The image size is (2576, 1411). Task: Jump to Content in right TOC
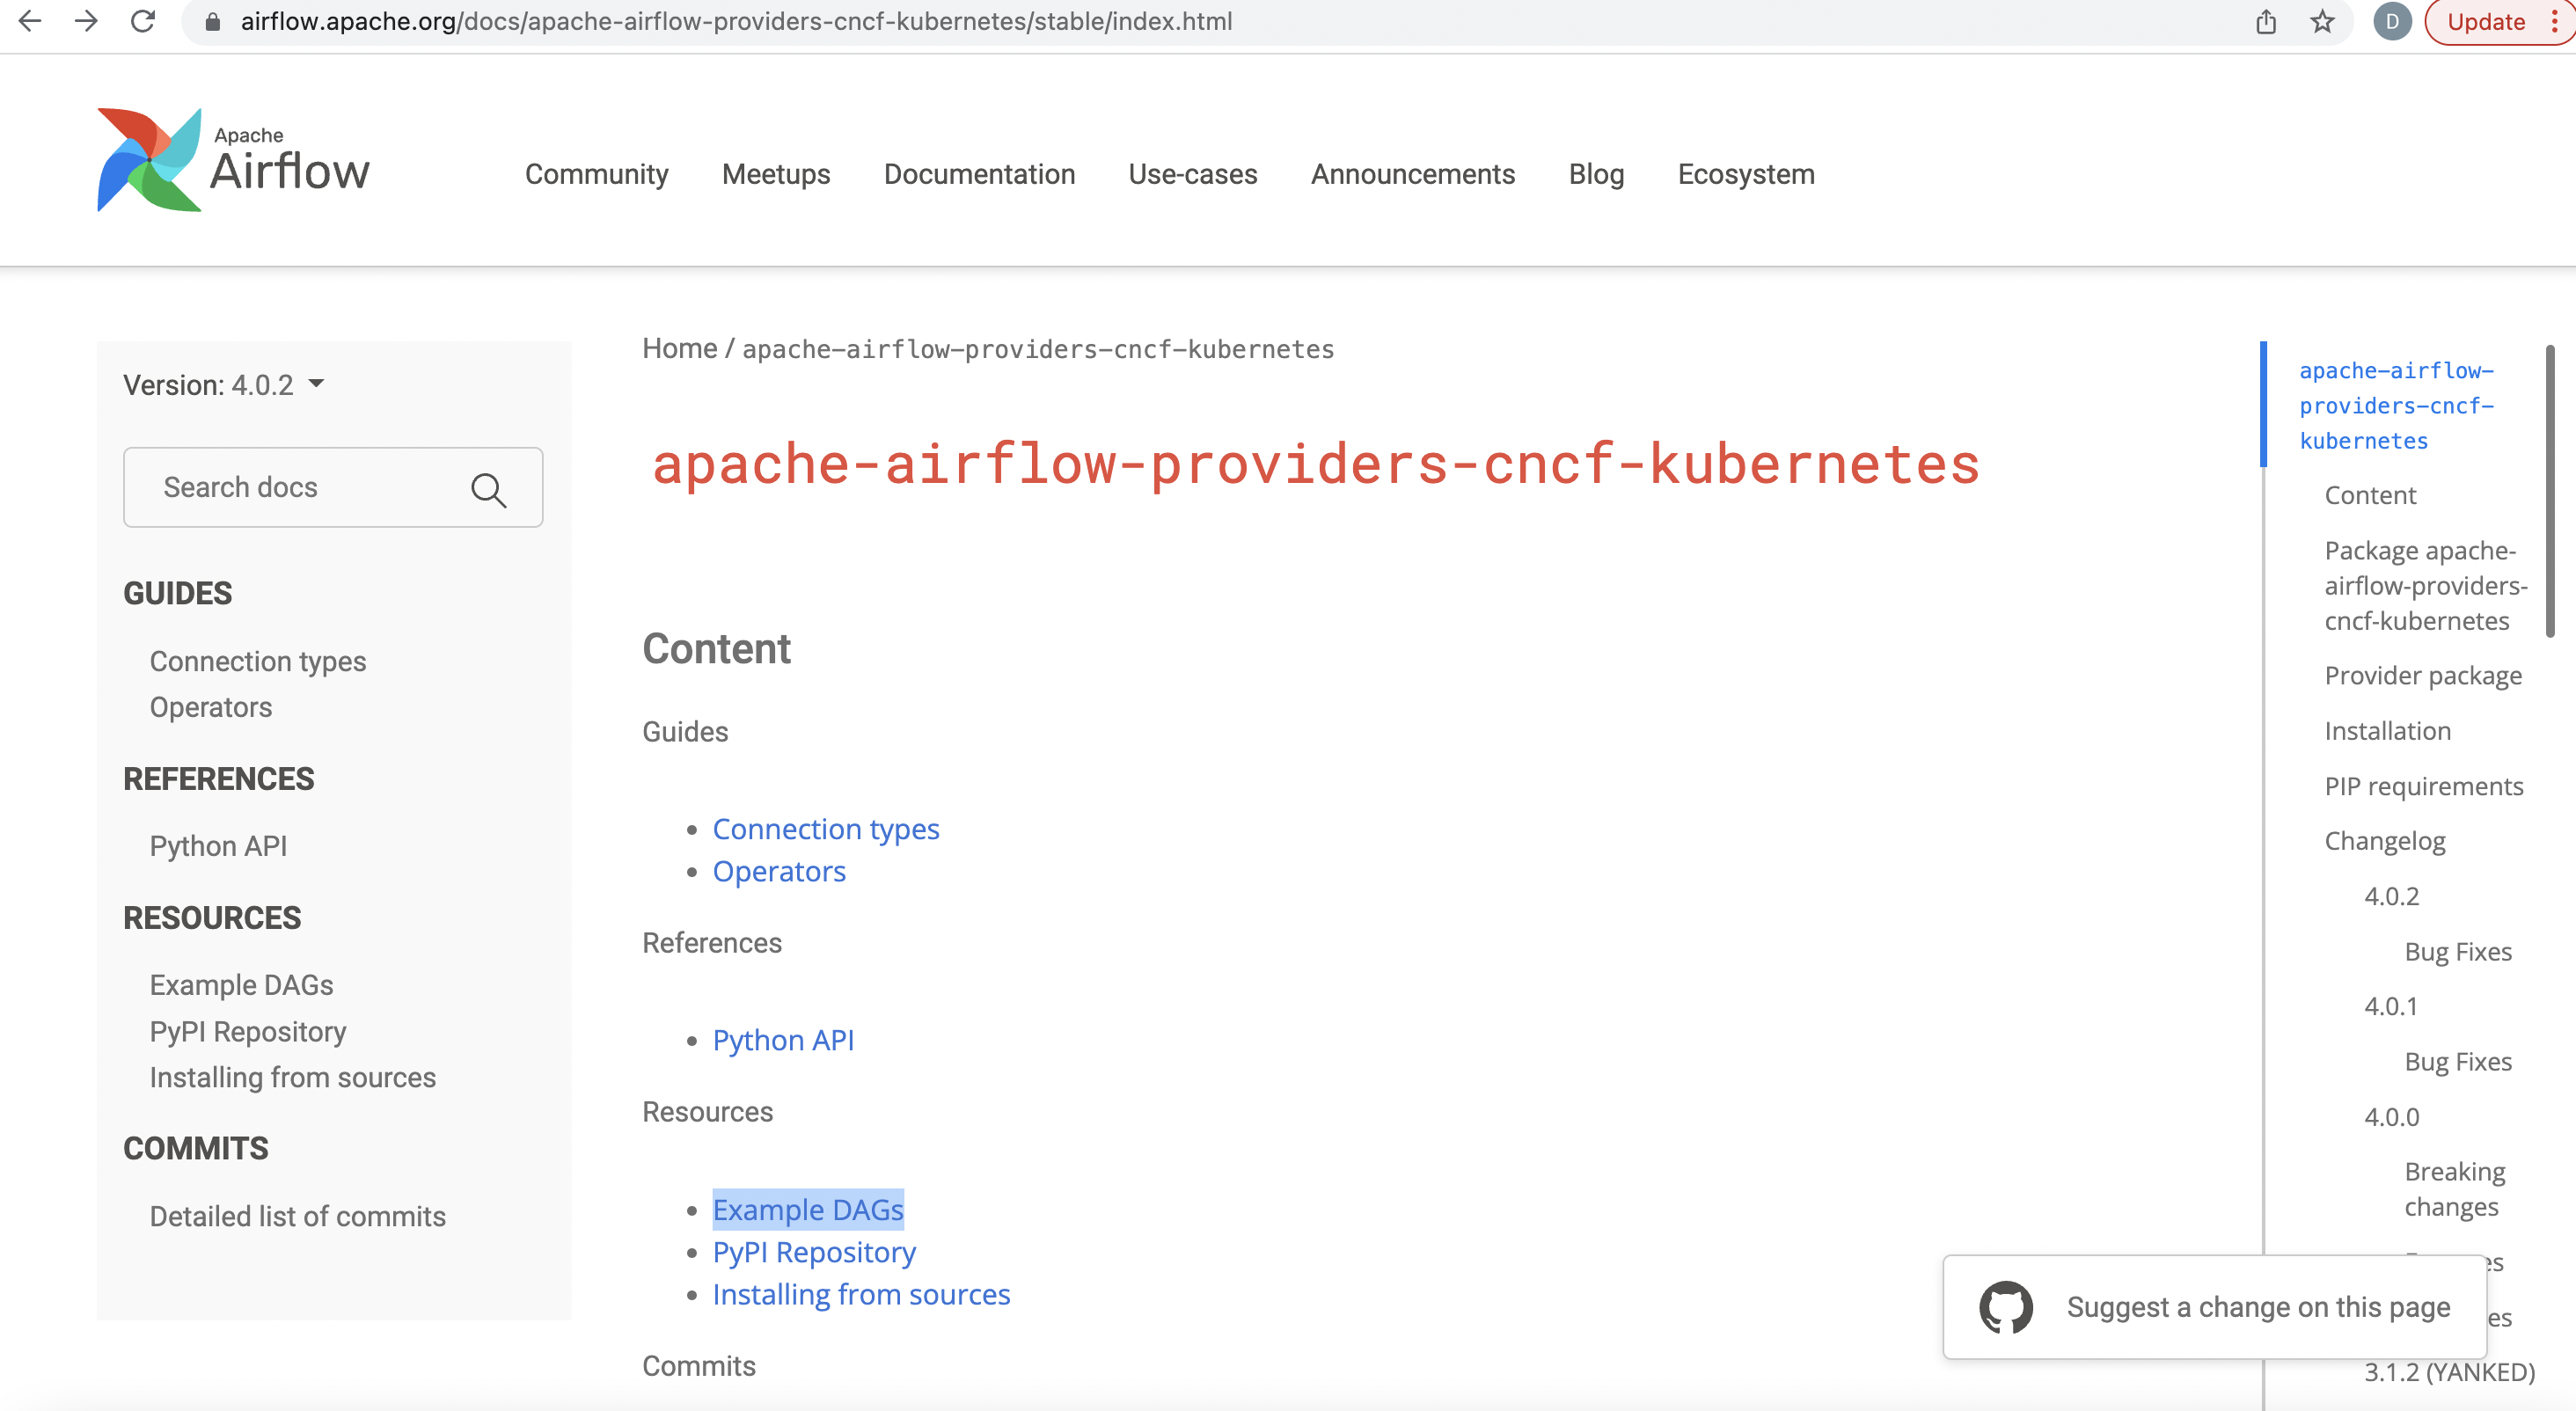pyautogui.click(x=2370, y=495)
